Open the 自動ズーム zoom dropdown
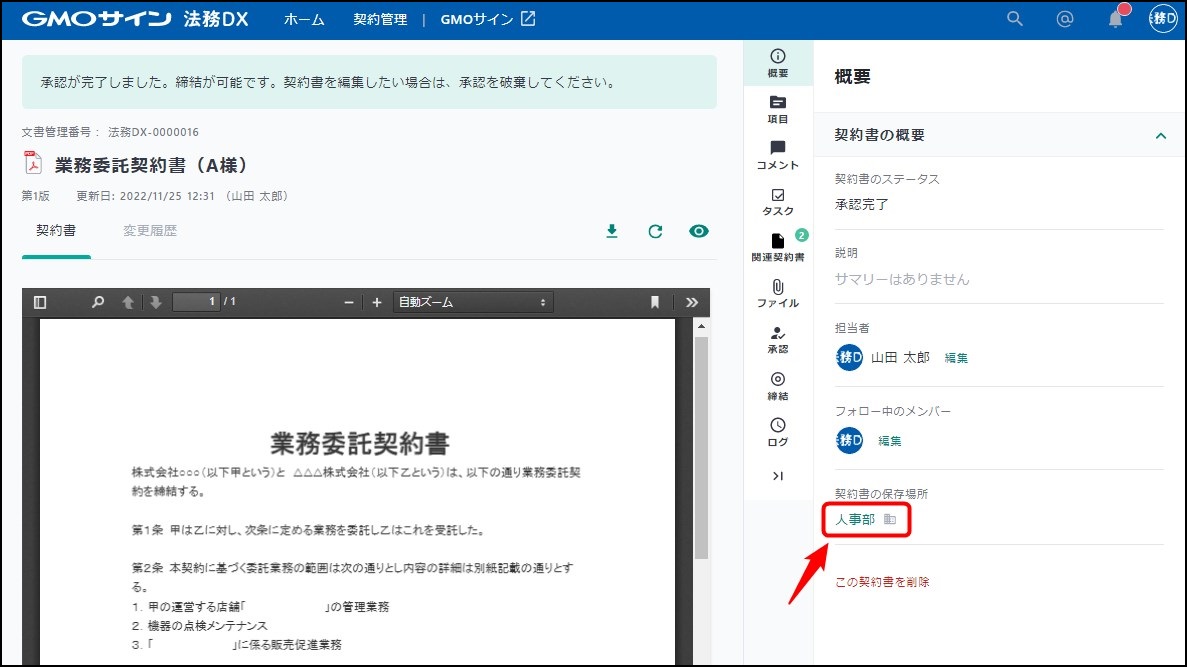1187x667 pixels. (x=473, y=302)
